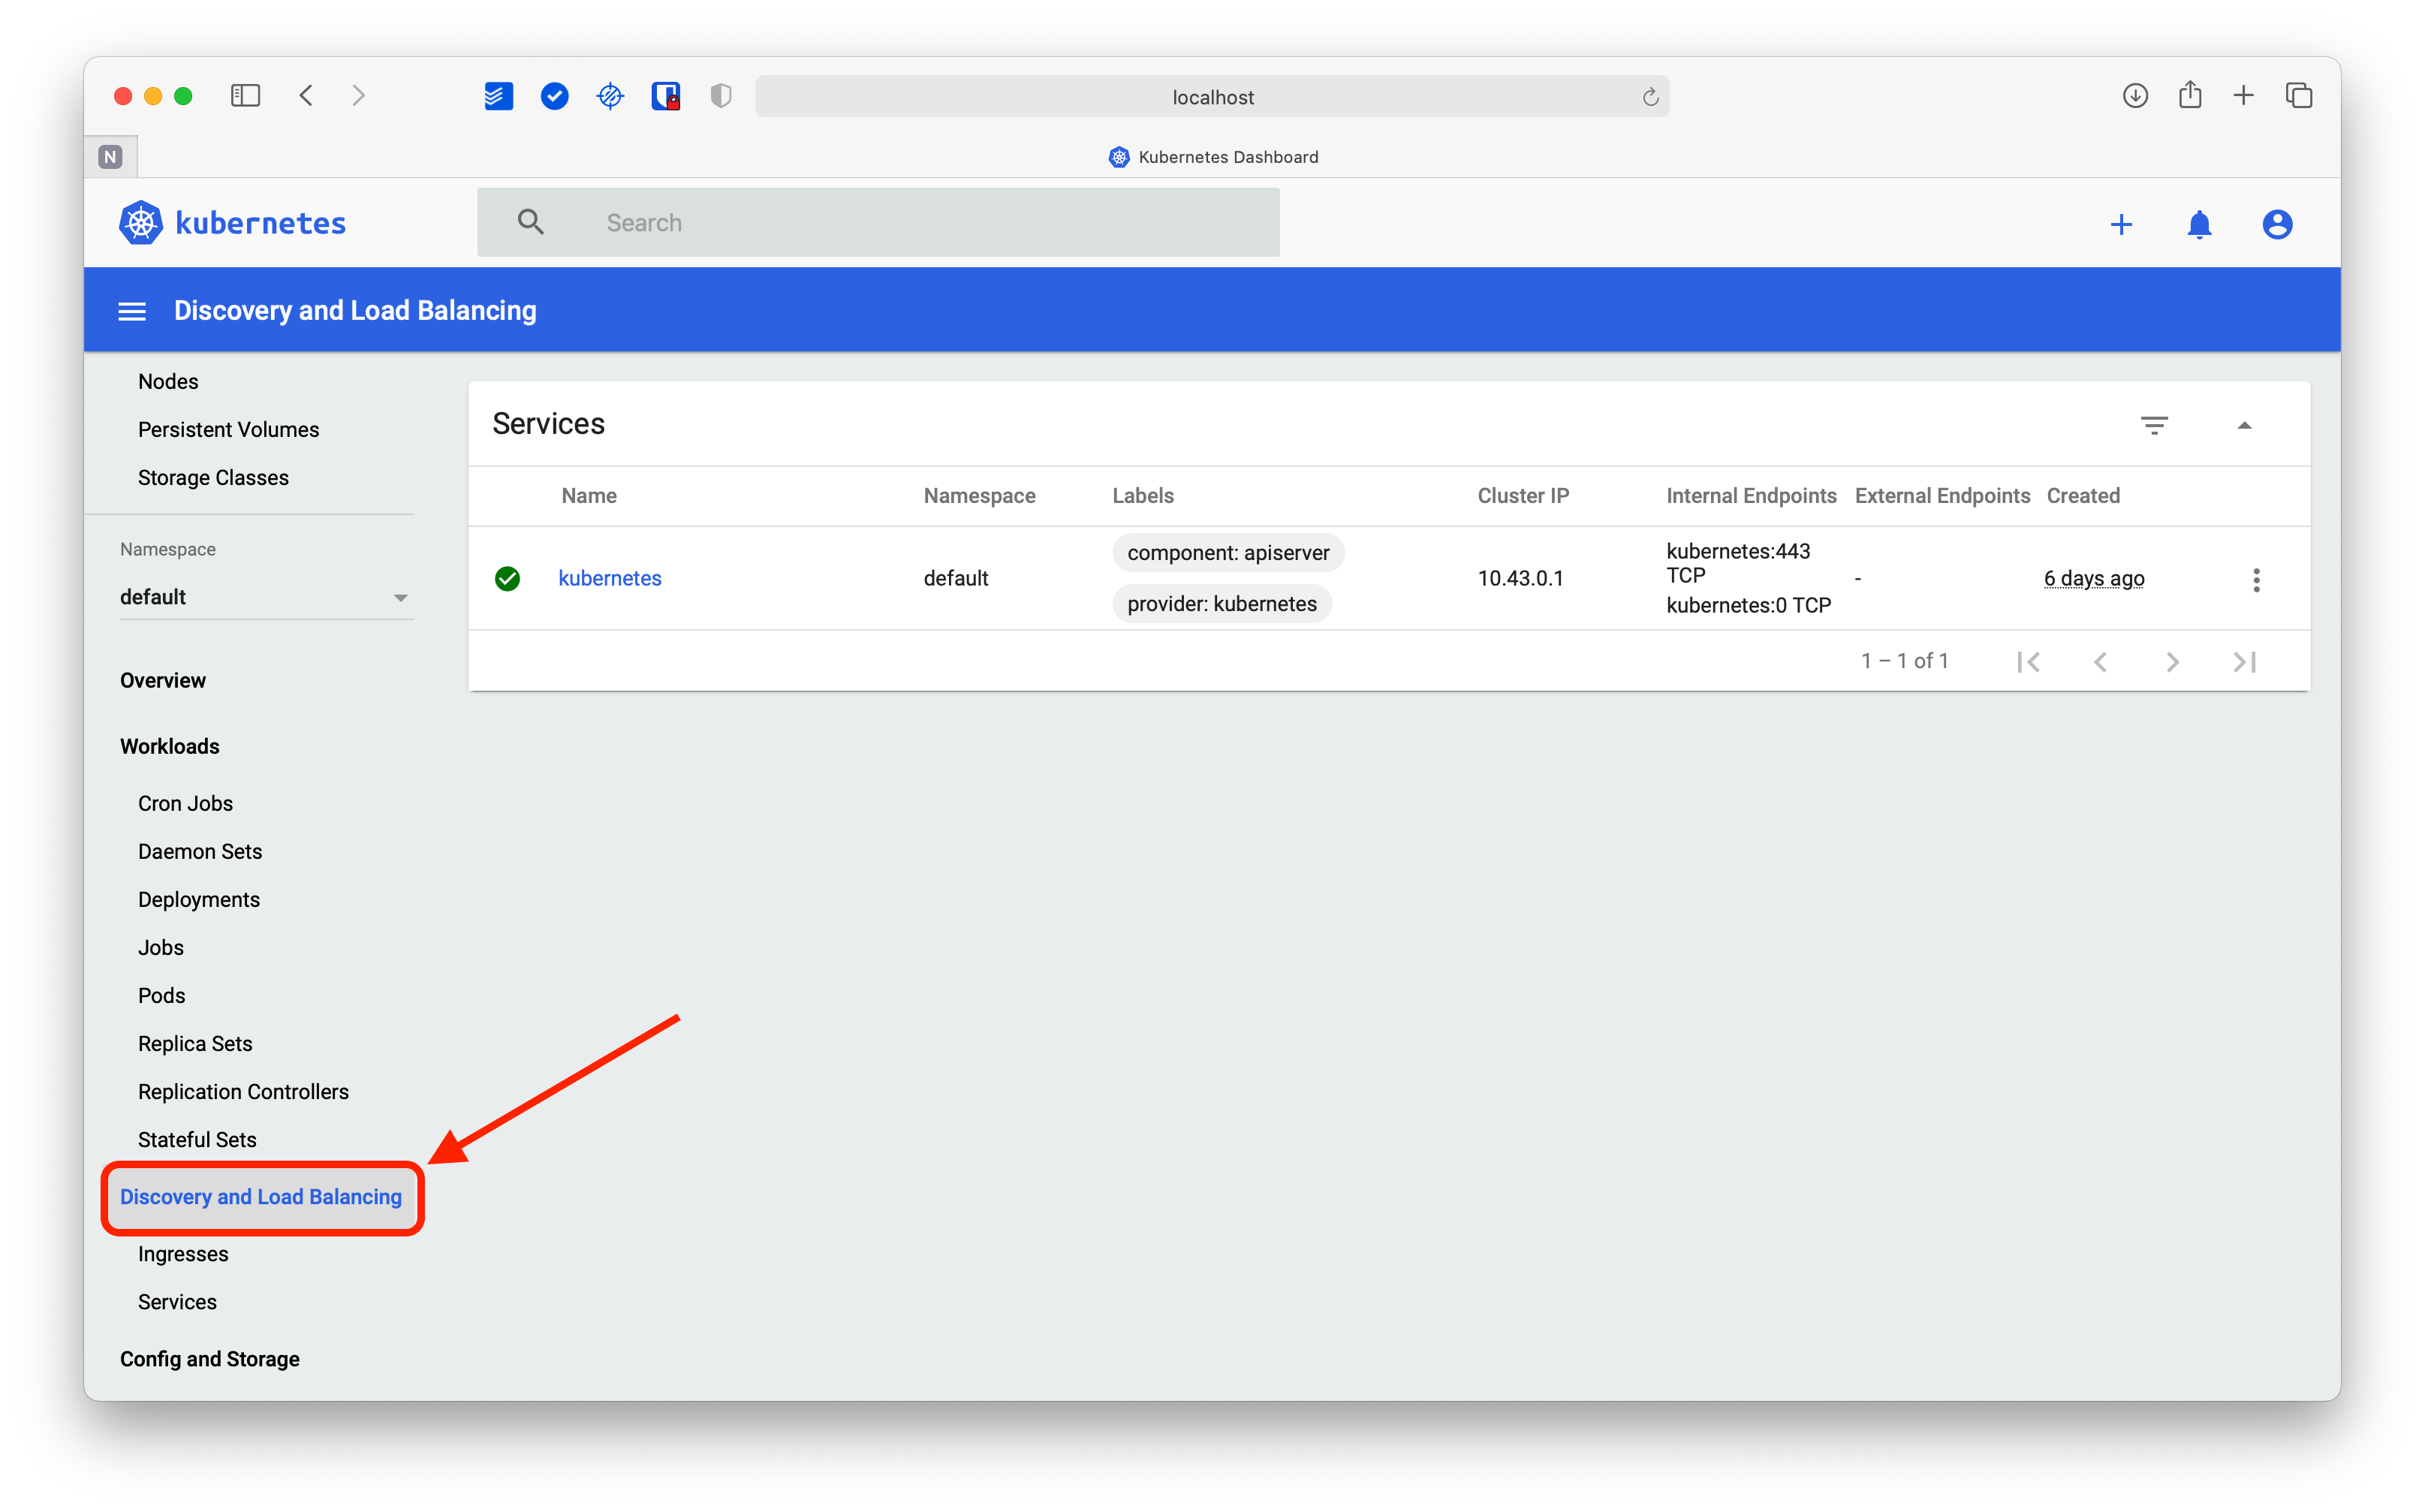Select Discovery and Load Balancing sidebar item
The width and height of the screenshot is (2425, 1512).
(x=261, y=1197)
